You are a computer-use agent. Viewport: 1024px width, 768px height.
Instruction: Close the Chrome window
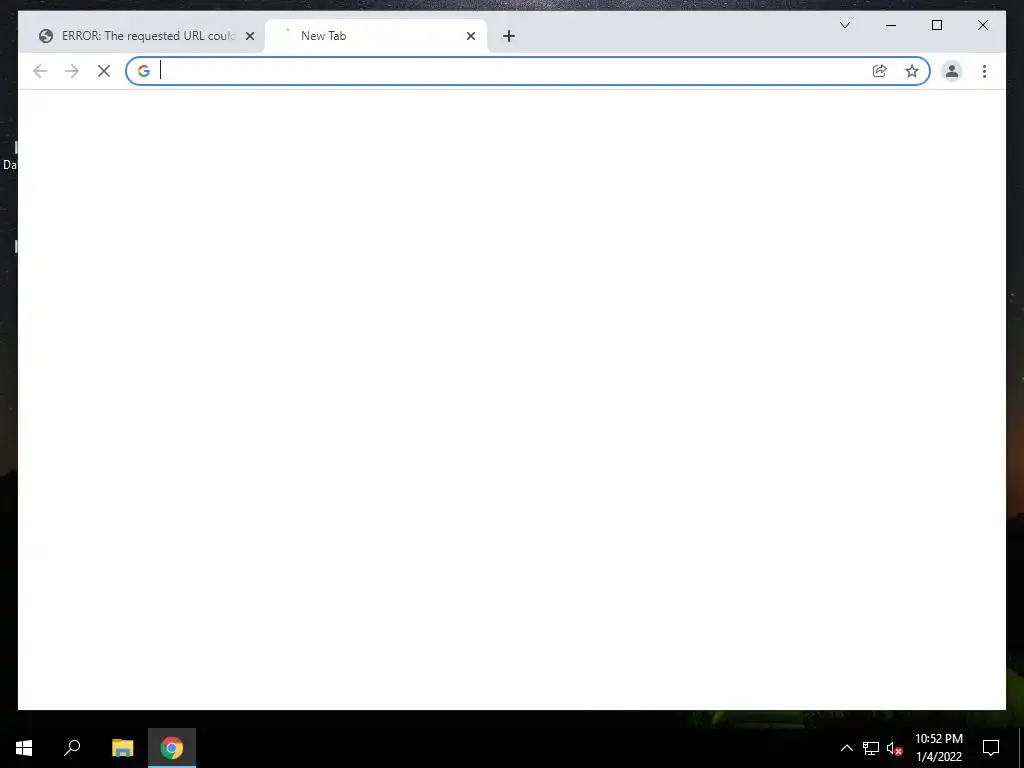[982, 25]
